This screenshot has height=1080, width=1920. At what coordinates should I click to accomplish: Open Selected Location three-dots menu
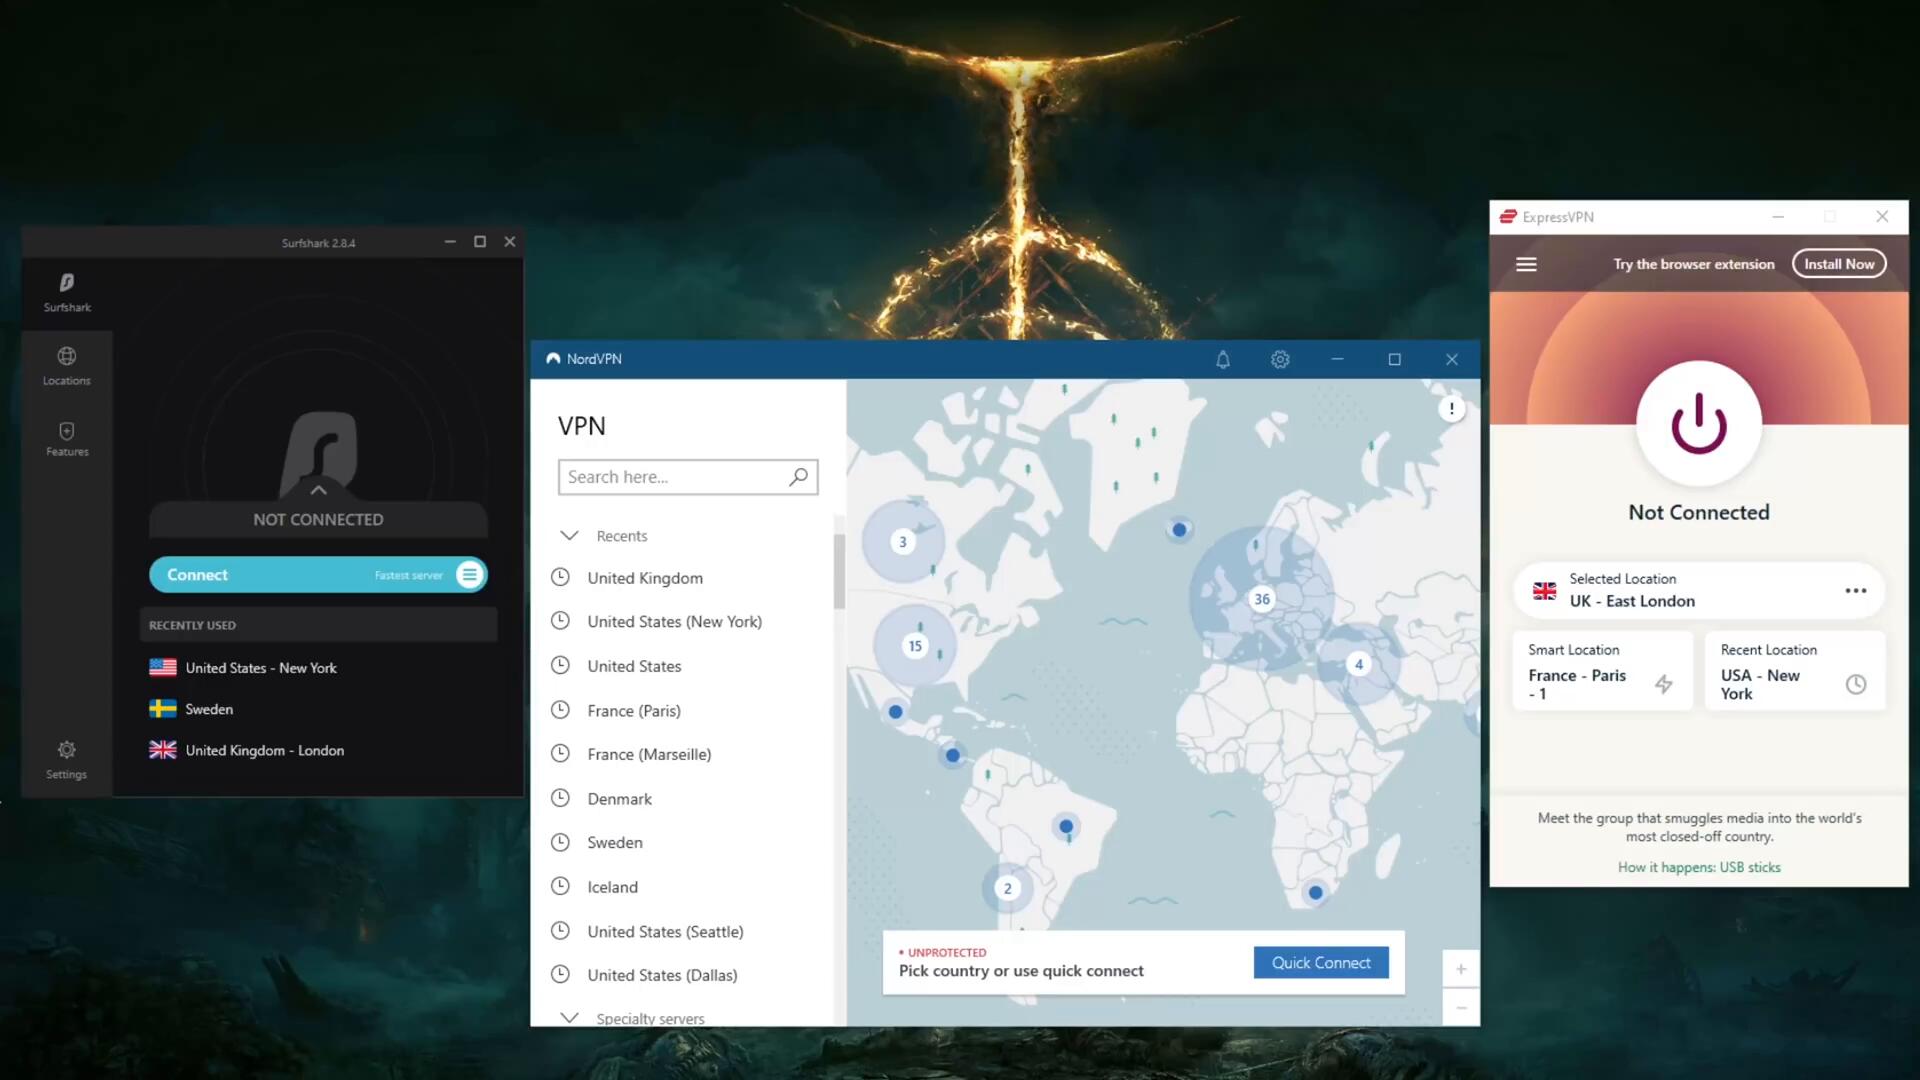click(1855, 590)
